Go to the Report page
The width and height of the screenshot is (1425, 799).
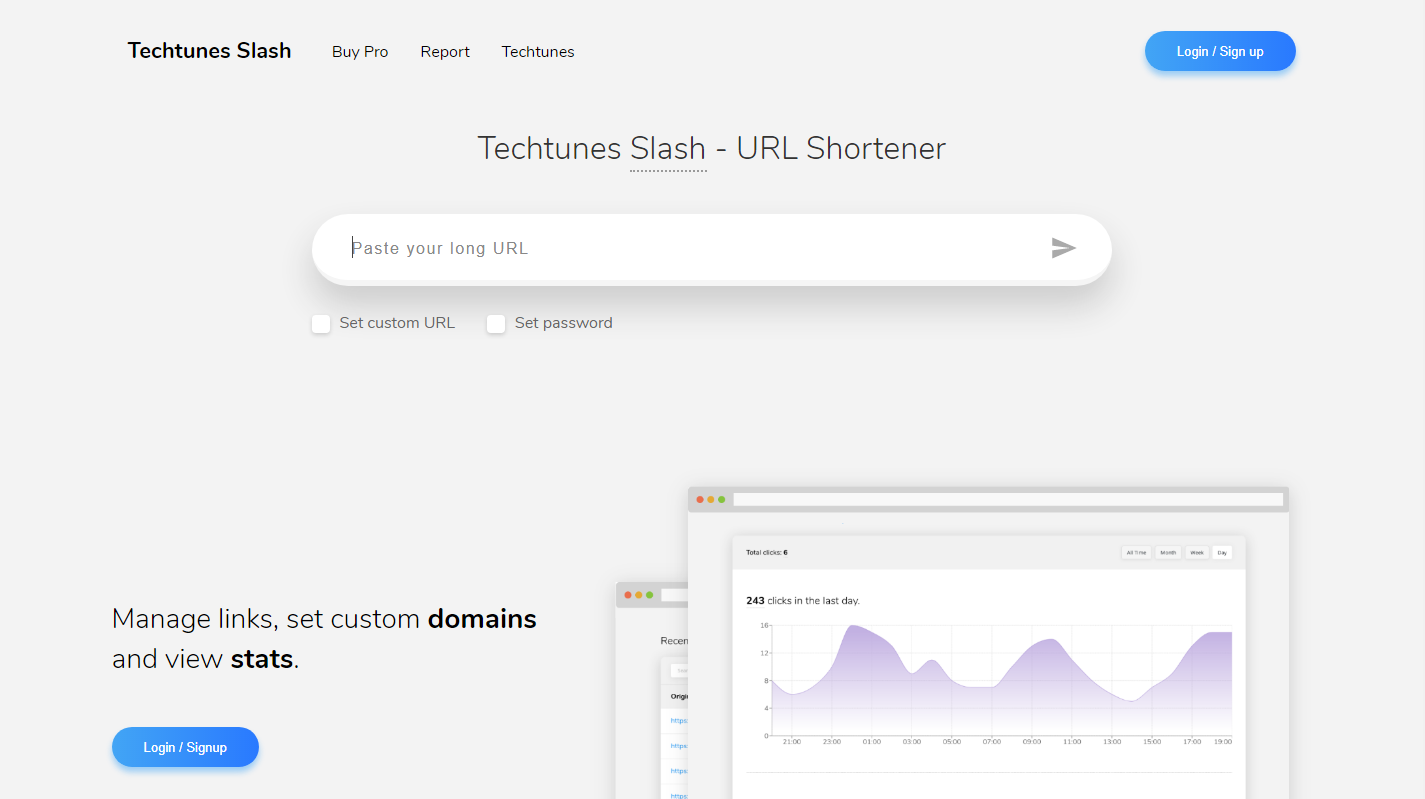(x=445, y=52)
